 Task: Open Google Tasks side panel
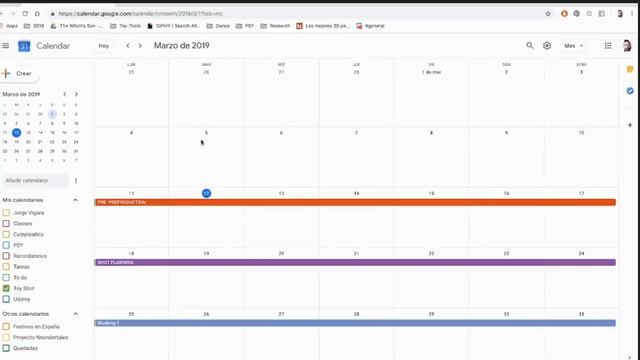[x=630, y=91]
